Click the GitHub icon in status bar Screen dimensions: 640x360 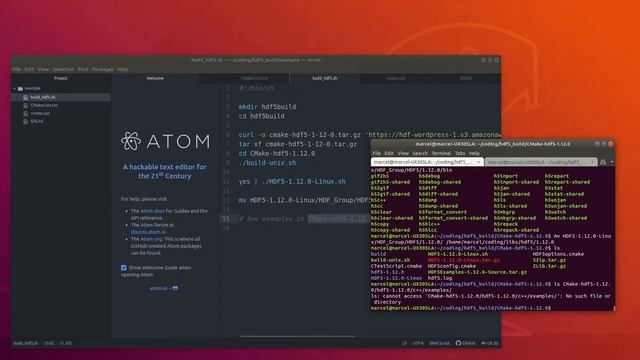pyautogui.click(x=458, y=343)
